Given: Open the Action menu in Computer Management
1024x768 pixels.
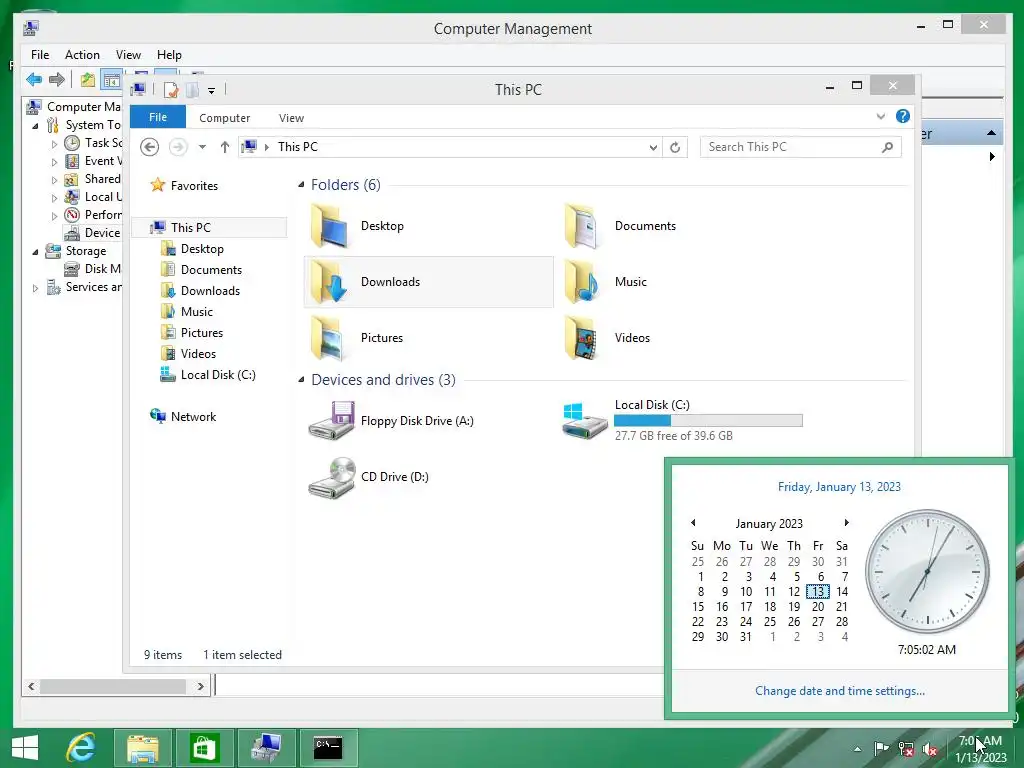Looking at the screenshot, I should [82, 55].
